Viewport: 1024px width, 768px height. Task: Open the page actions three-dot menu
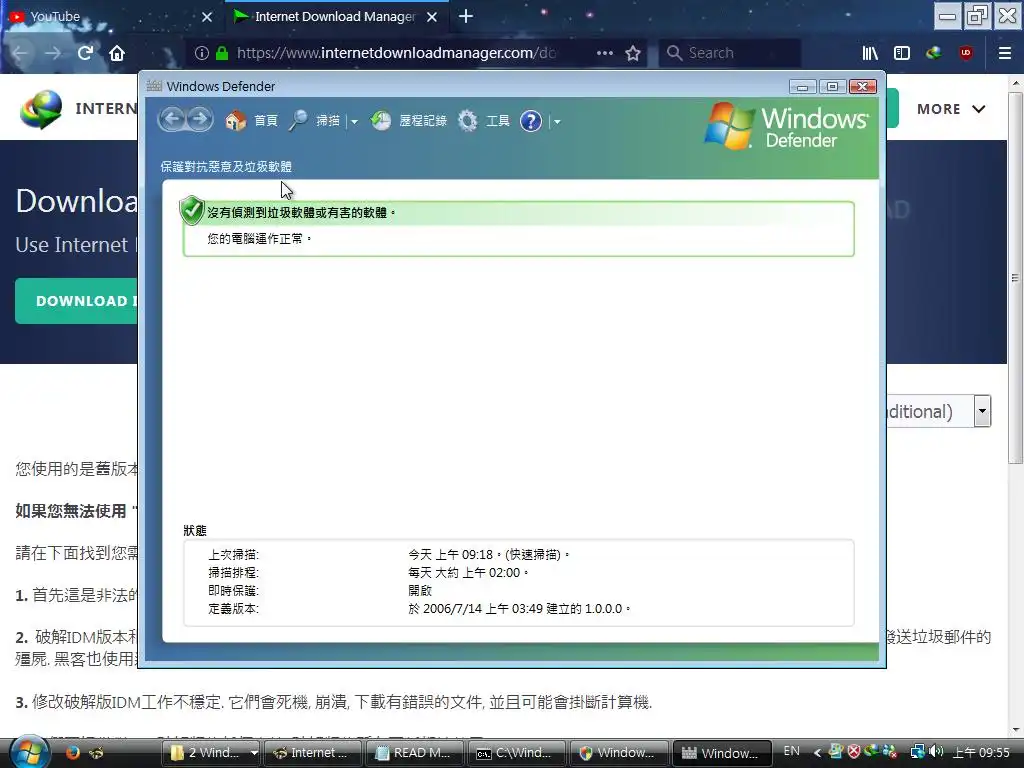click(x=605, y=53)
